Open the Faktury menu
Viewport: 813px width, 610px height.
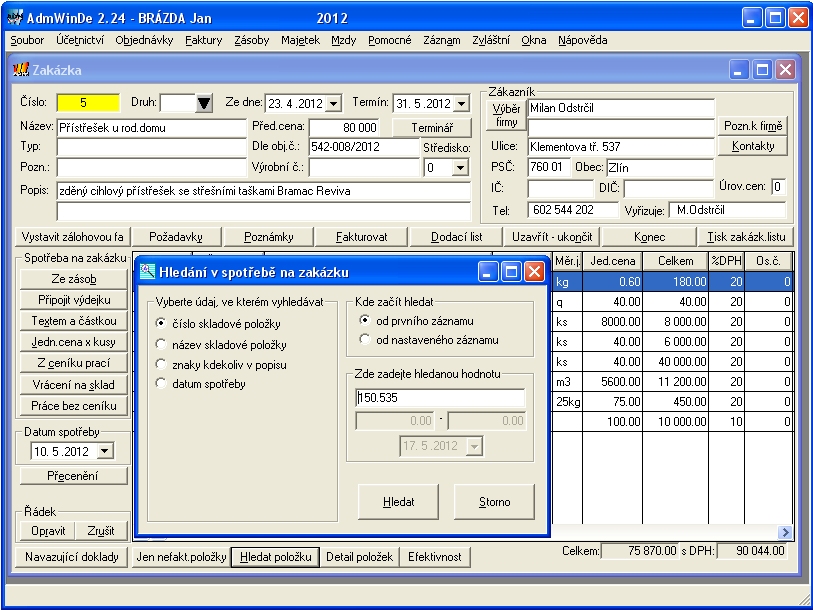(203, 40)
